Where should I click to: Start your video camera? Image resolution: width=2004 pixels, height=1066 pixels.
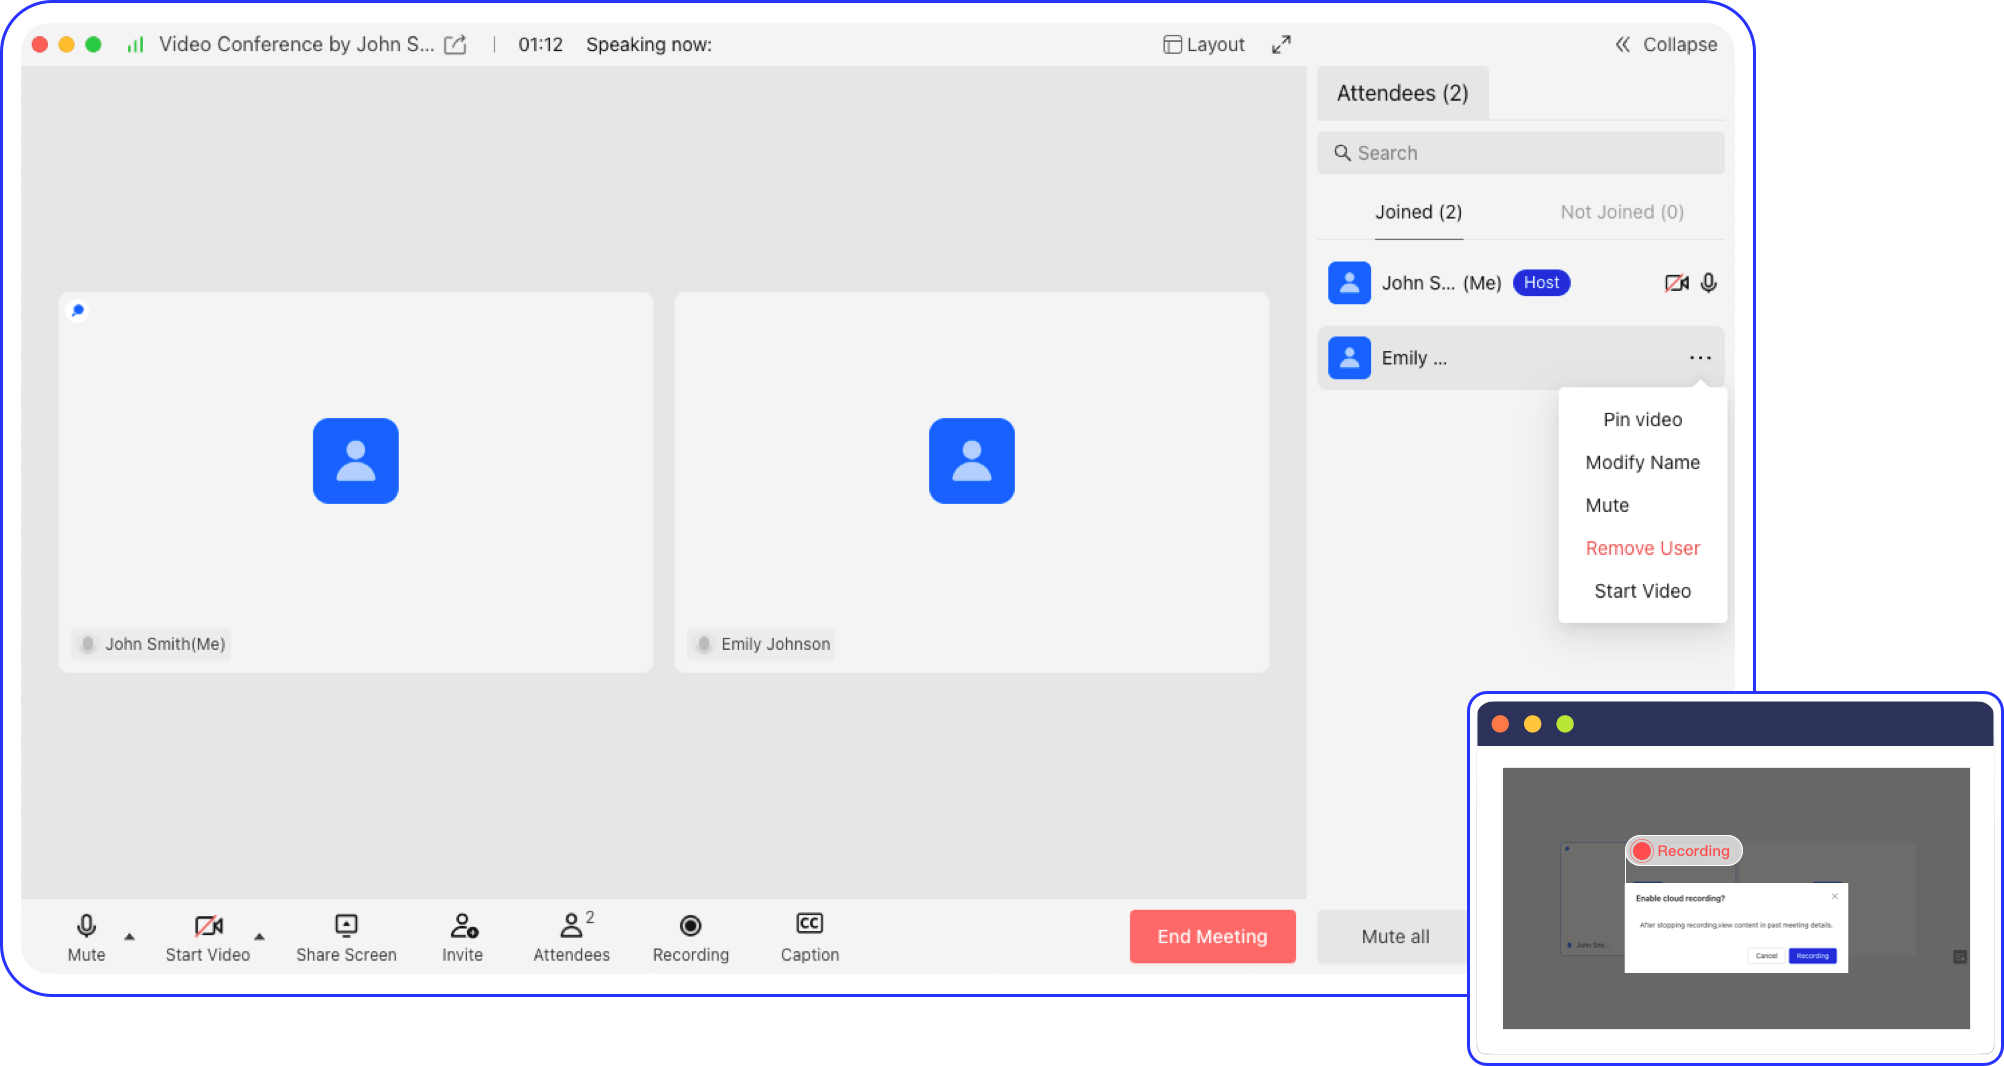coord(207,936)
